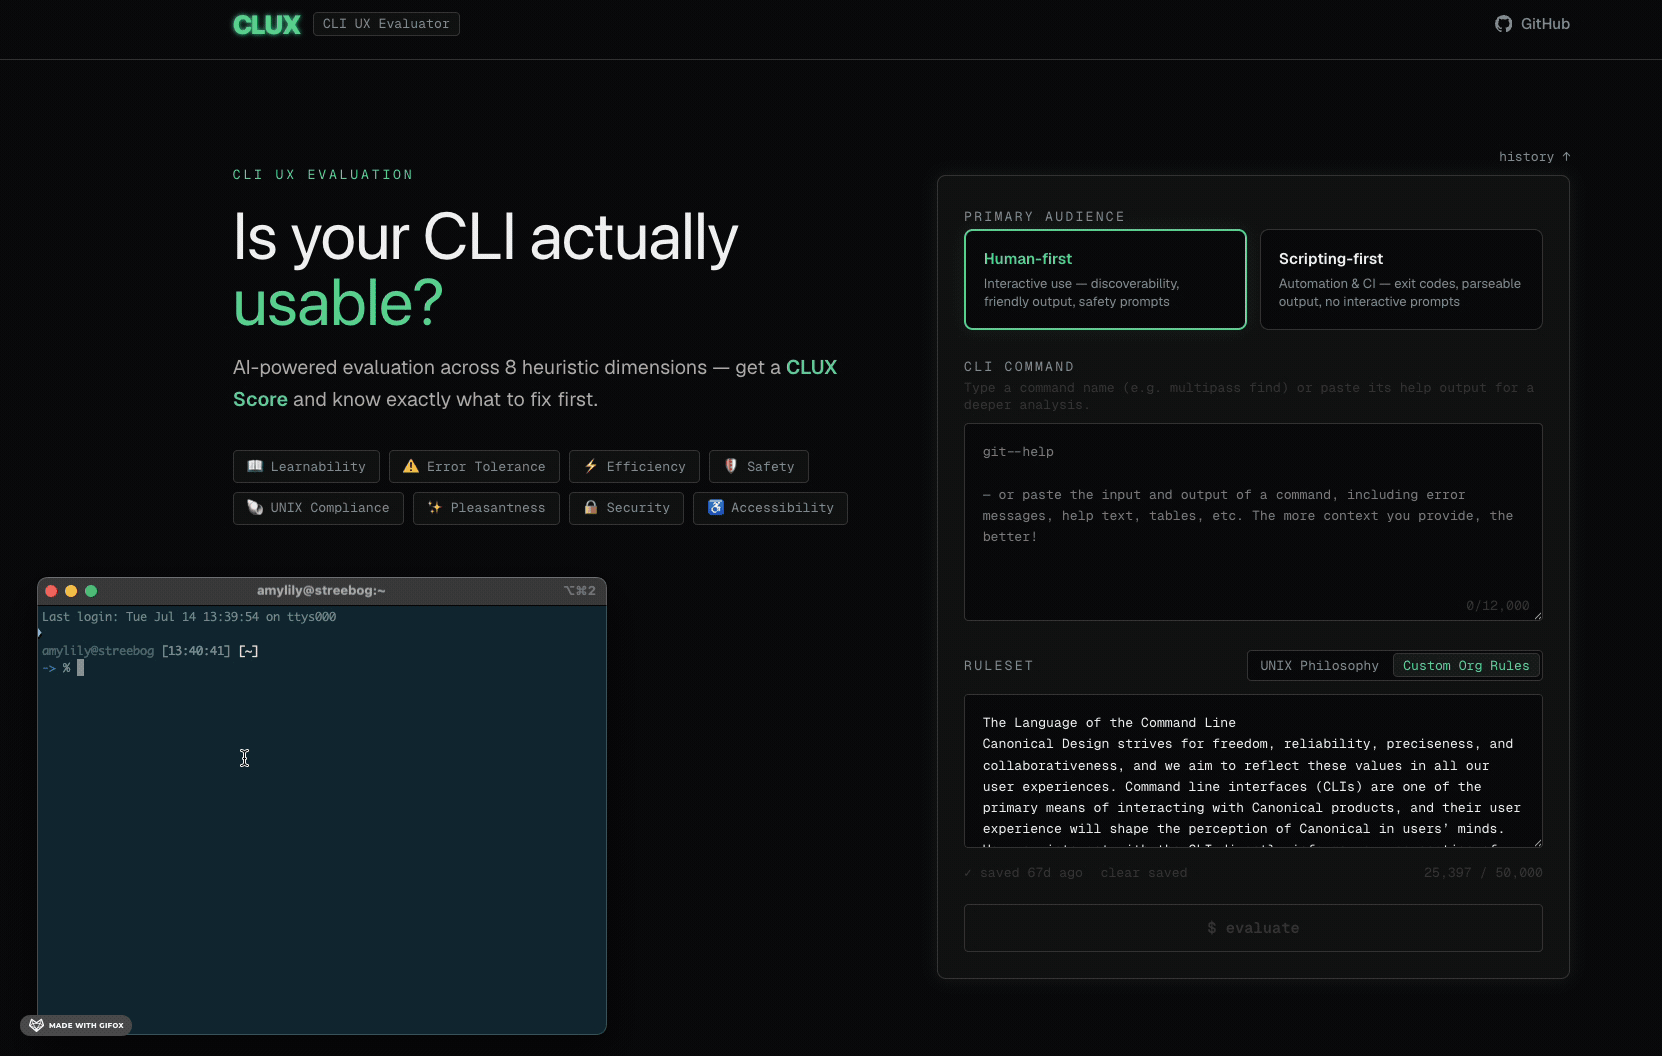
Task: Focus the CLI command text area
Action: pos(1253,522)
